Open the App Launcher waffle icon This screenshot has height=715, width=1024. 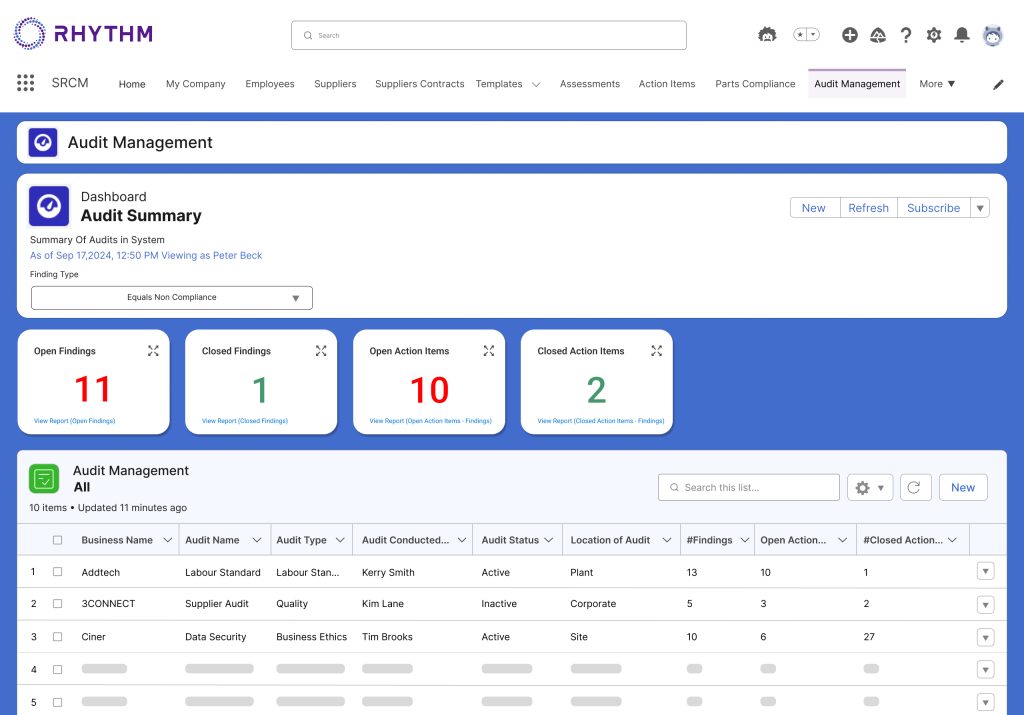point(25,83)
